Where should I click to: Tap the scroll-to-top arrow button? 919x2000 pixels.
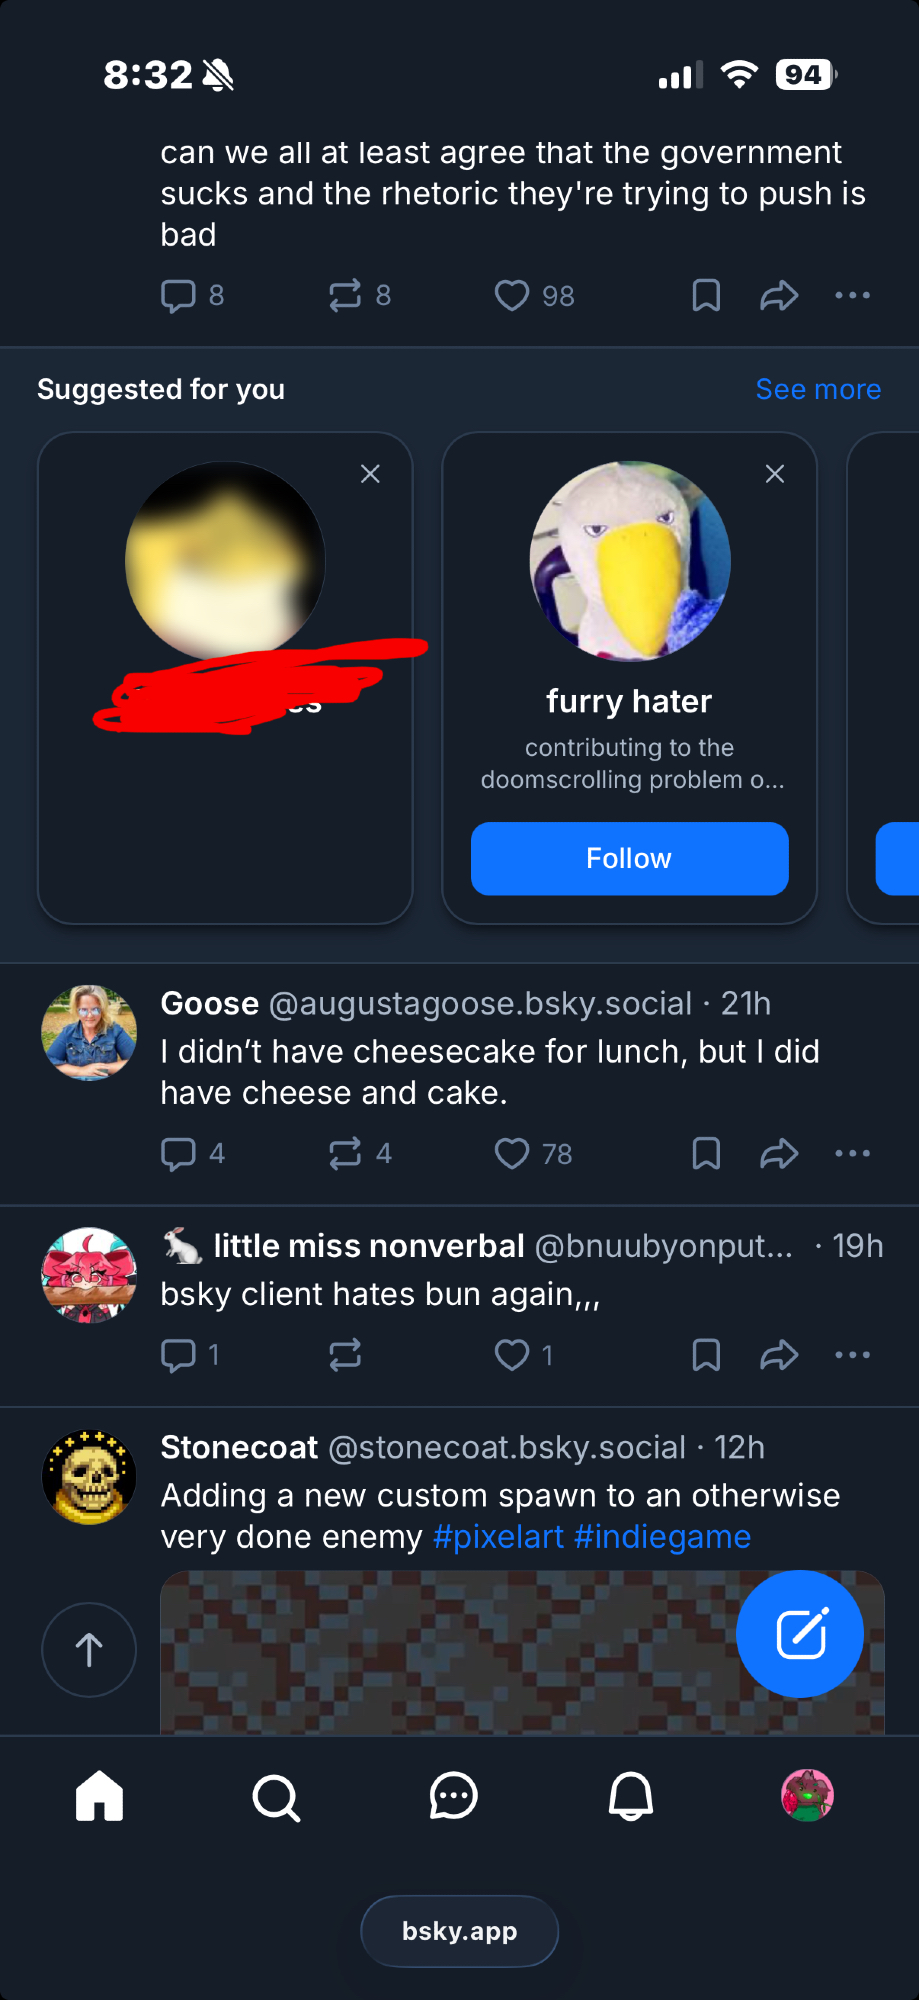[x=89, y=1649]
